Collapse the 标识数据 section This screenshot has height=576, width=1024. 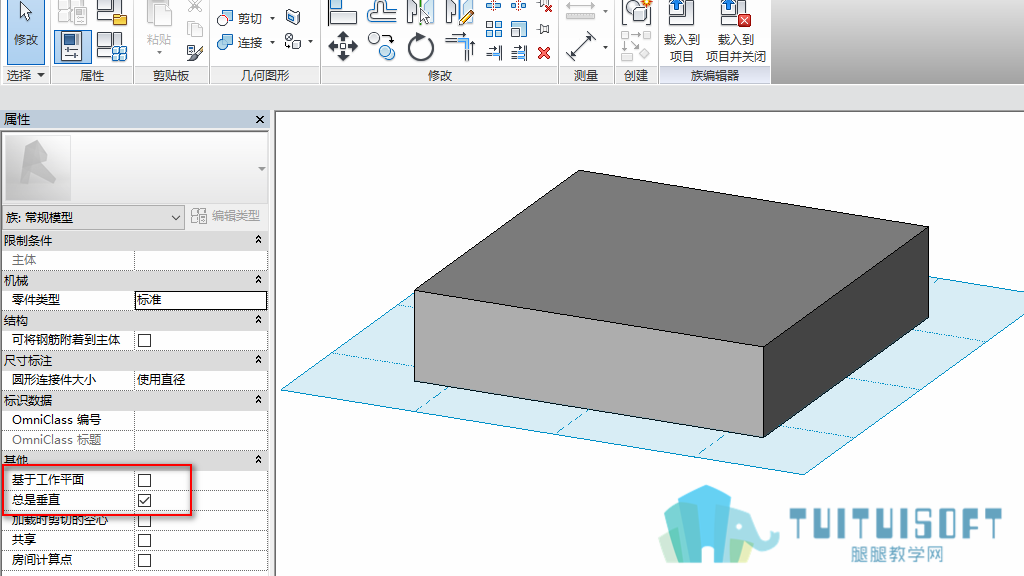259,400
